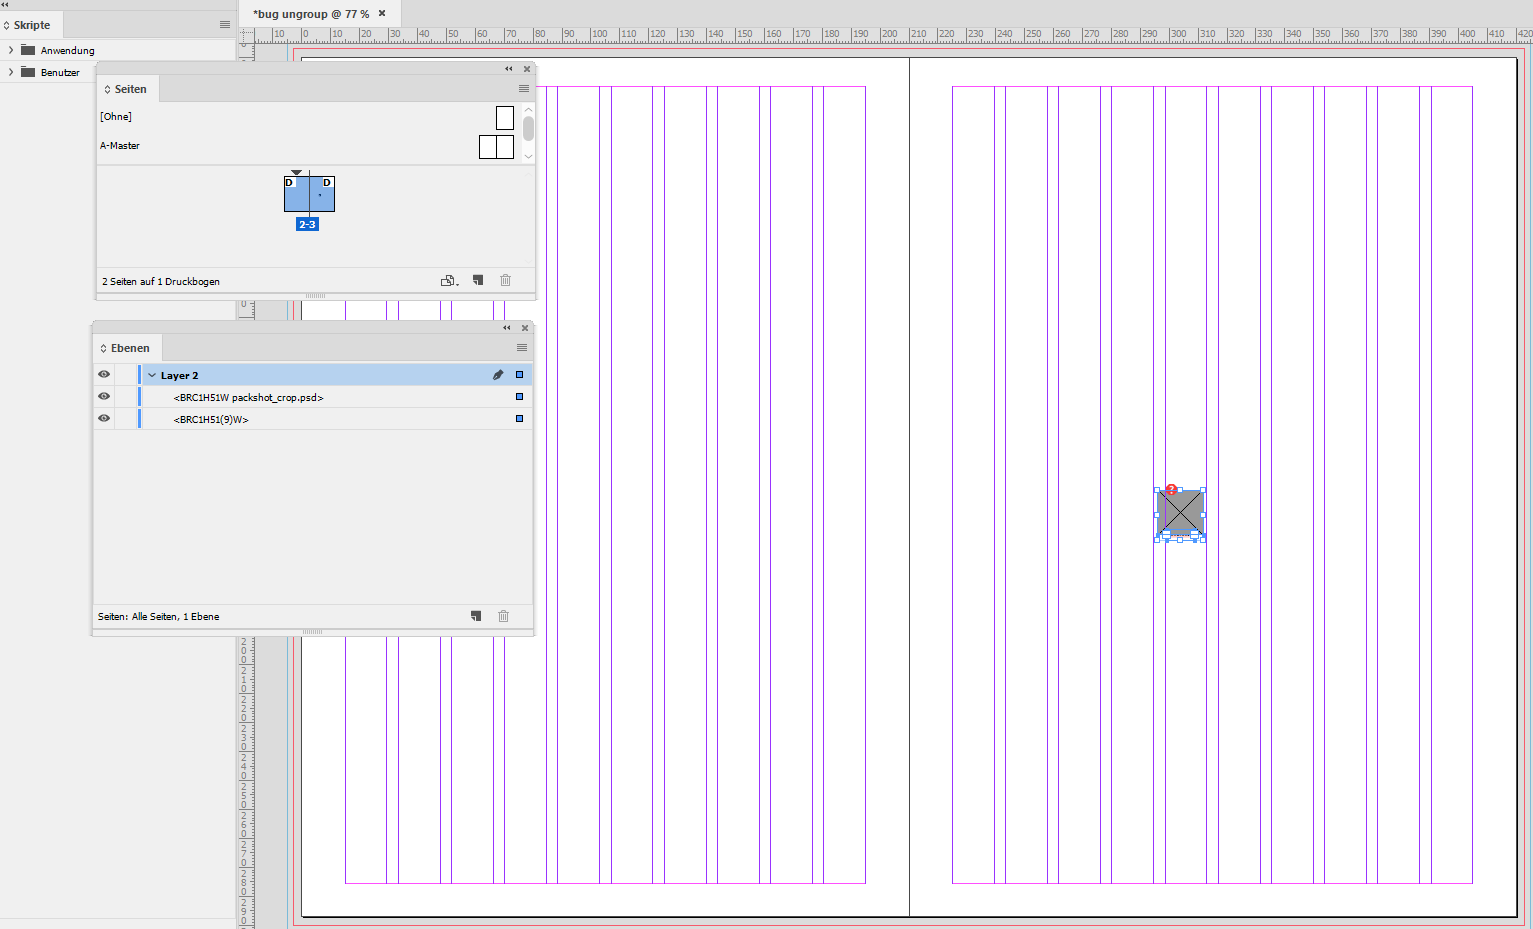This screenshot has width=1533, height=929.
Task: Switch to the Skripte panel tab
Action: coord(32,24)
